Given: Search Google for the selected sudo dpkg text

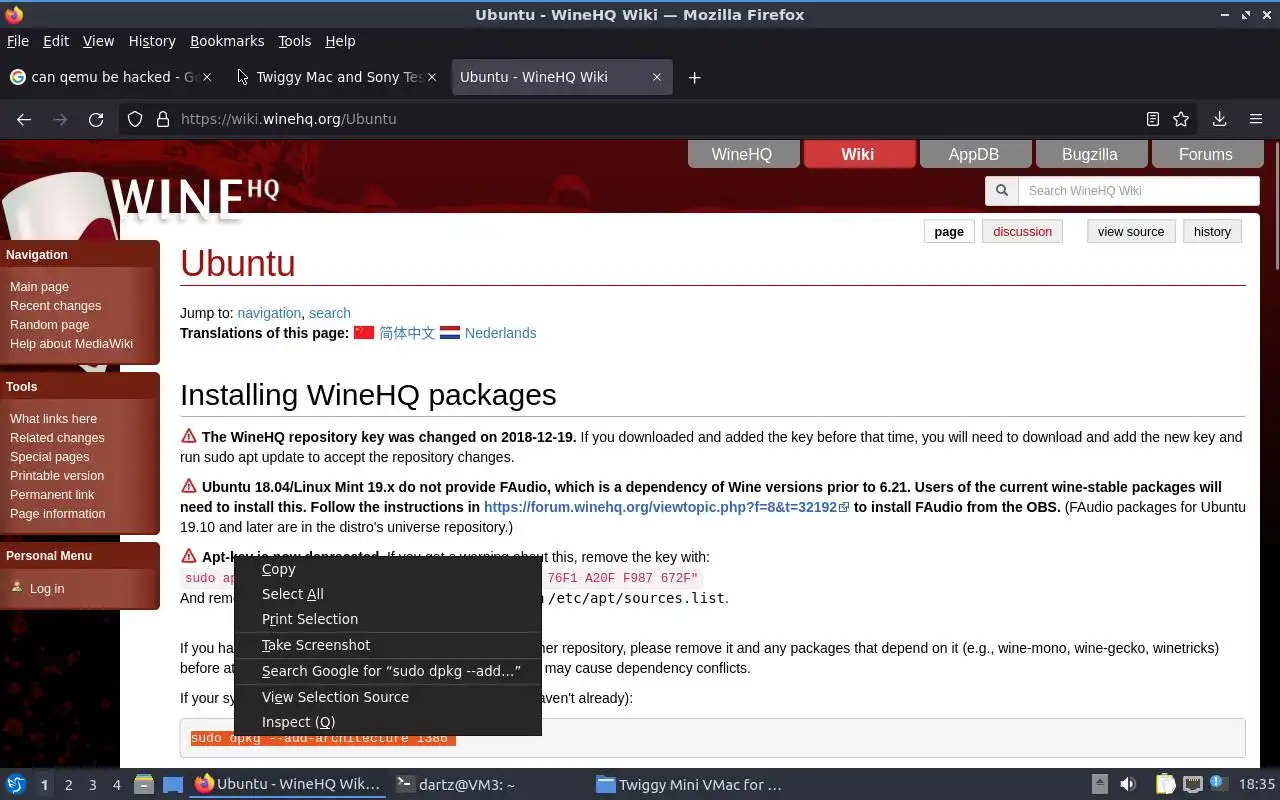Looking at the screenshot, I should pyautogui.click(x=388, y=671).
